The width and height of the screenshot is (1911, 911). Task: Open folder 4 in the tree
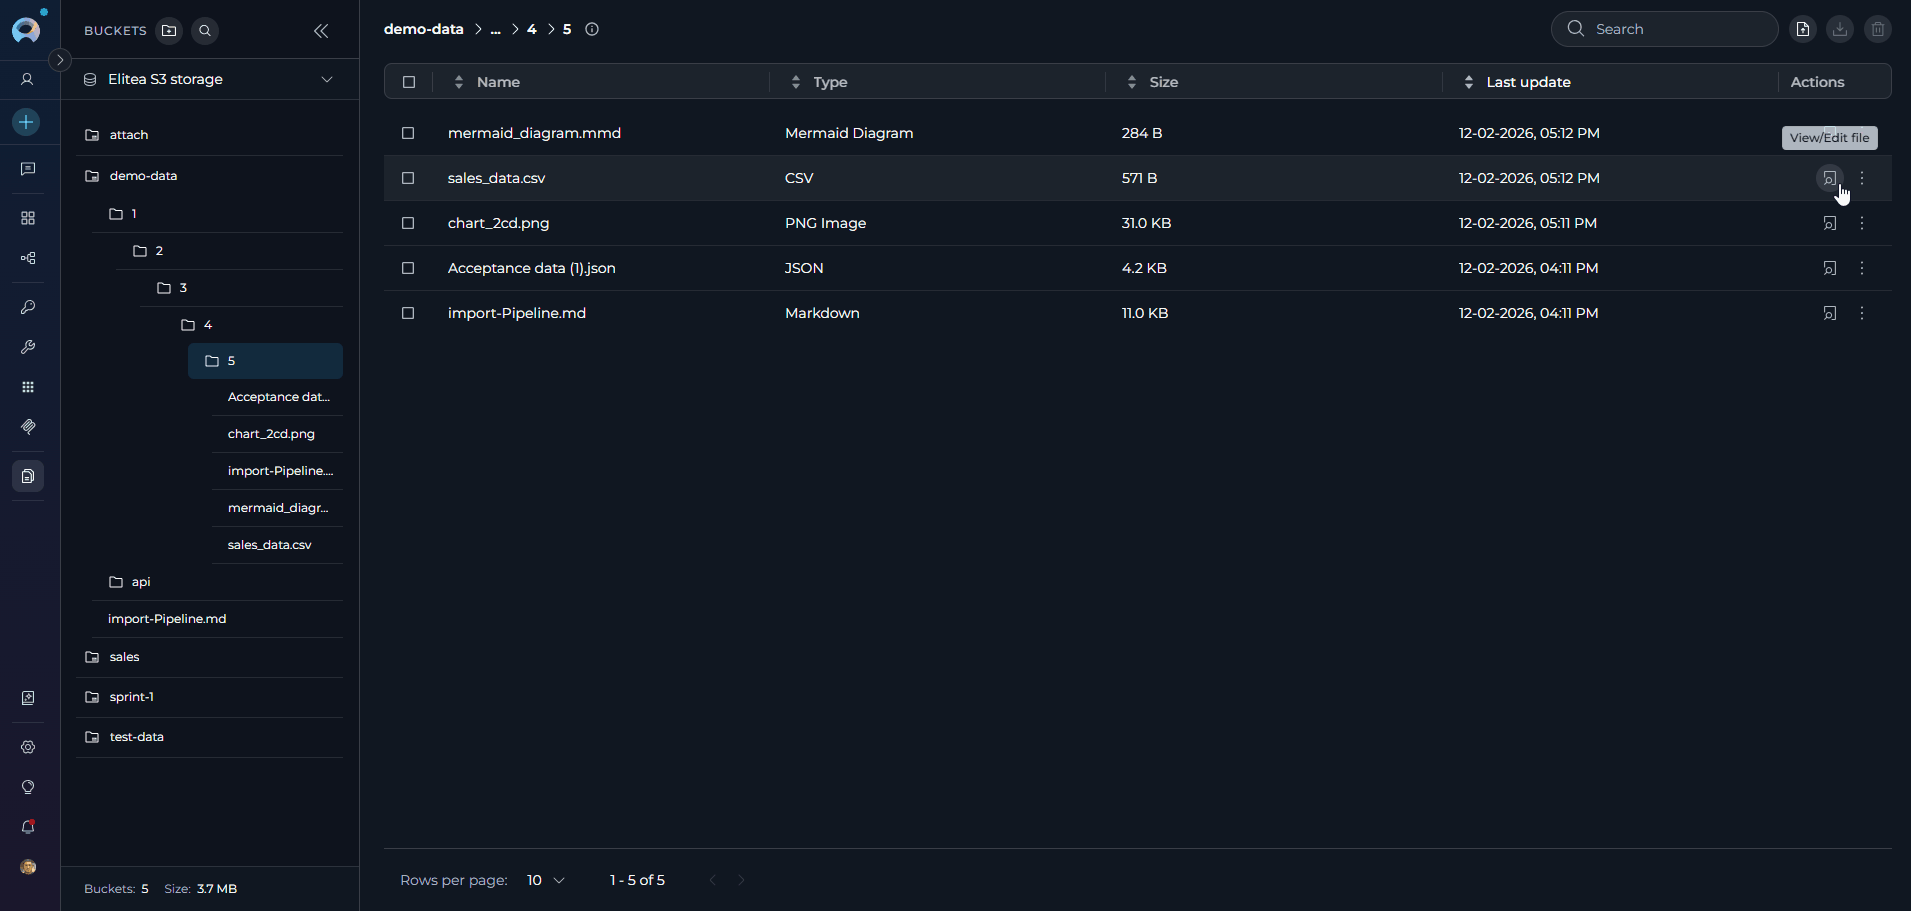pos(254,325)
